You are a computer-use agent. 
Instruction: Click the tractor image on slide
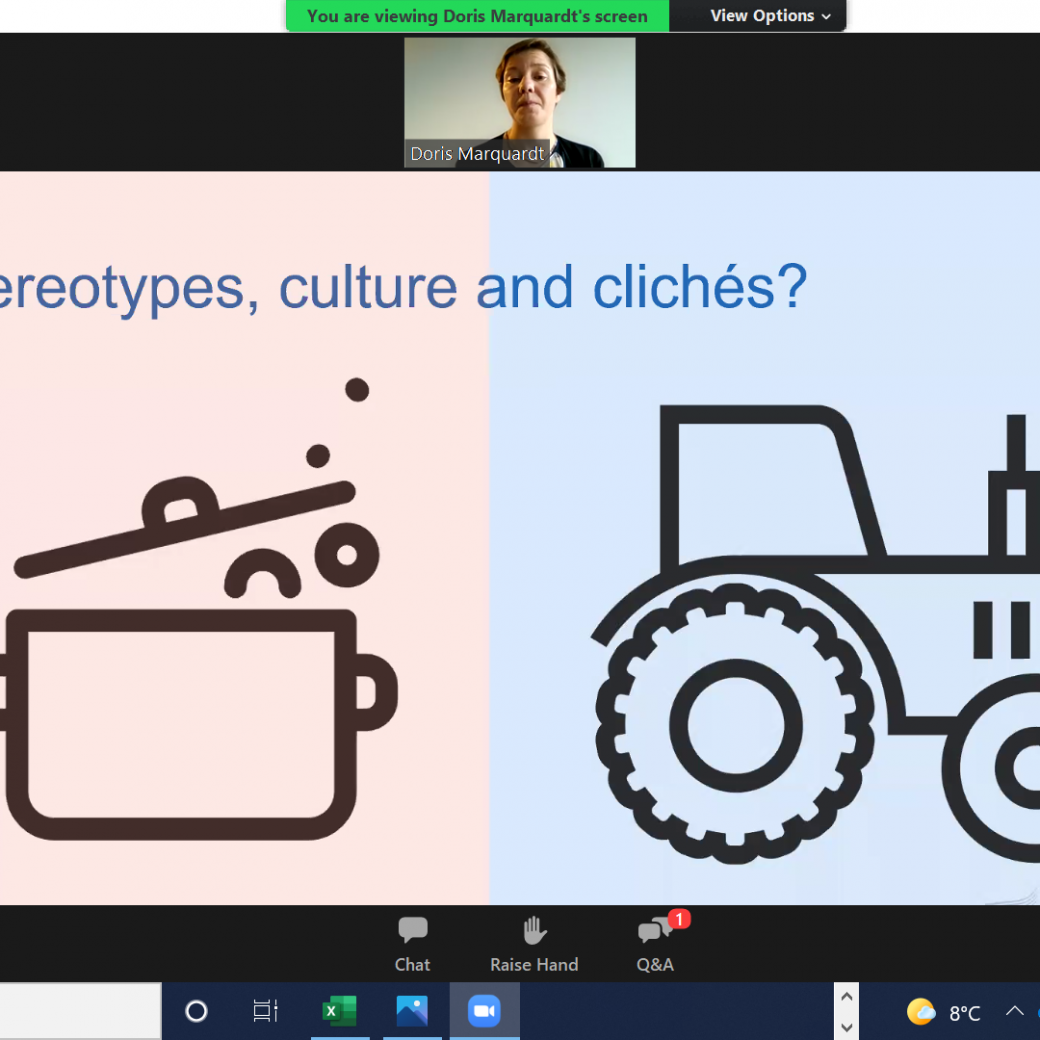815,633
